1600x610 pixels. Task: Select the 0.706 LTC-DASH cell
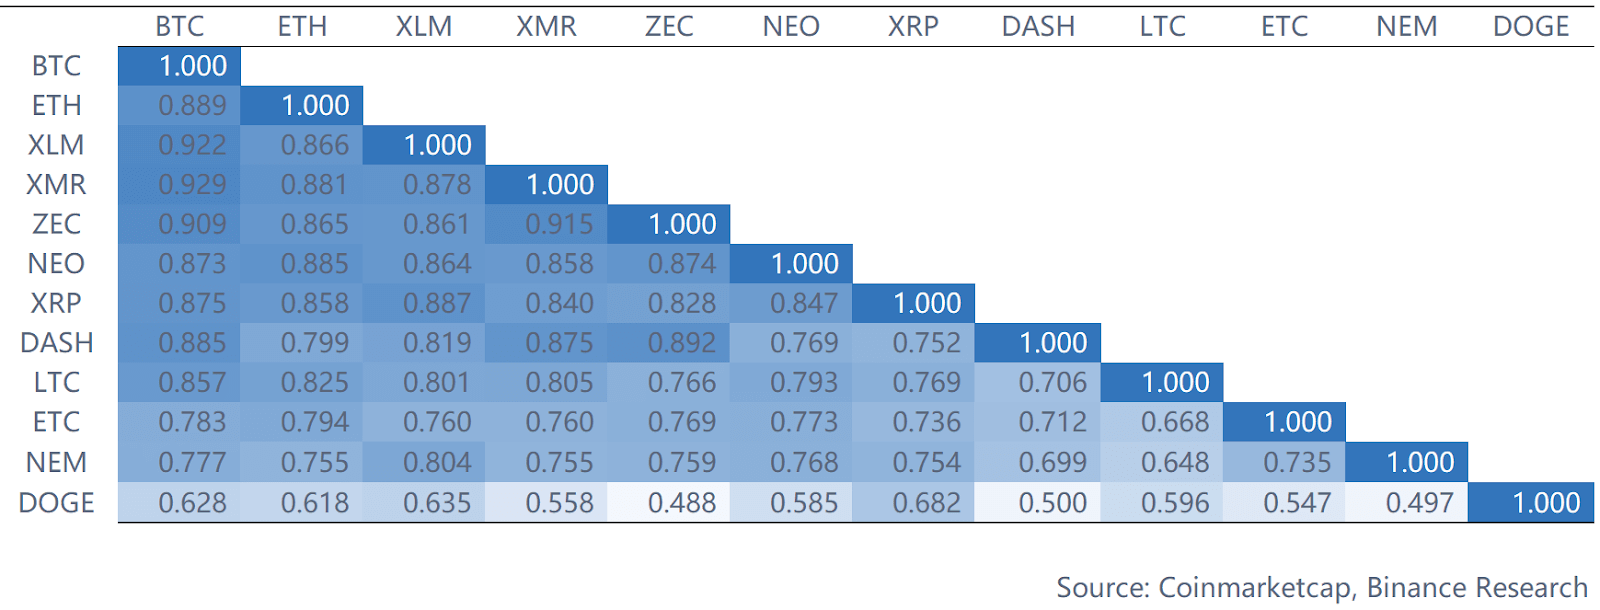(x=1052, y=382)
